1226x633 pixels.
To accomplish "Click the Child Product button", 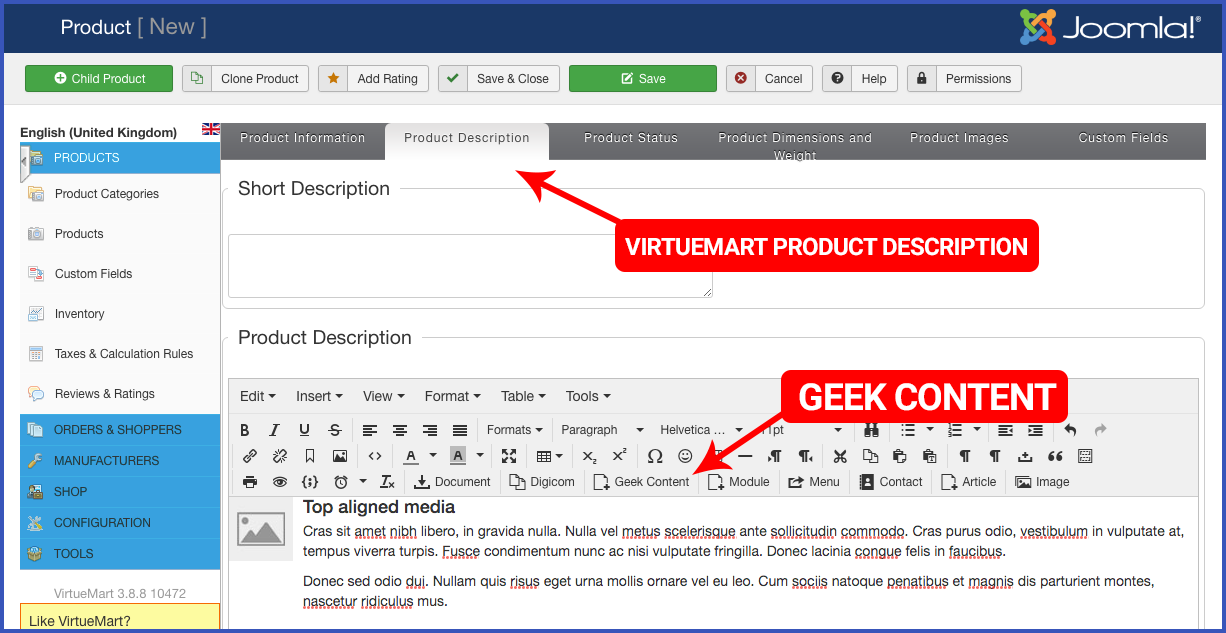I will (99, 79).
